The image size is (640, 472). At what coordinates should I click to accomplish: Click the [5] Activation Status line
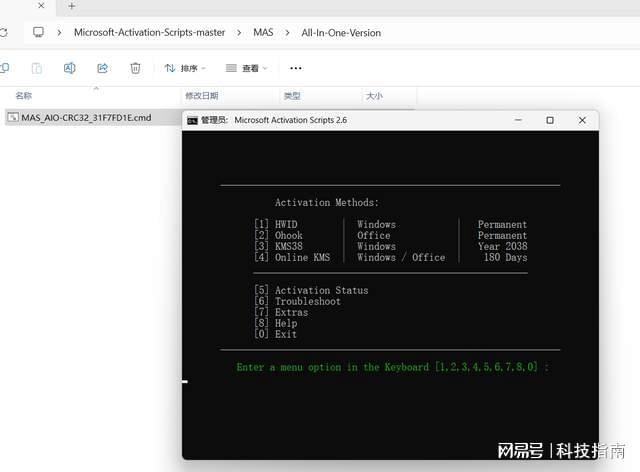311,290
